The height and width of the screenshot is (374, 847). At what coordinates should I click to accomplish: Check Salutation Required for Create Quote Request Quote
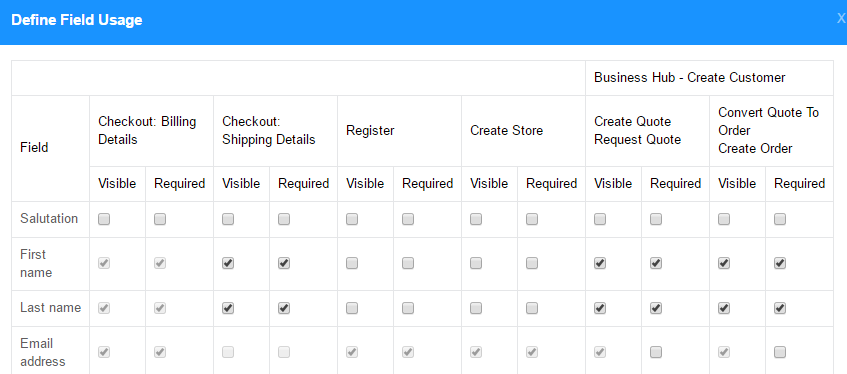click(x=656, y=219)
